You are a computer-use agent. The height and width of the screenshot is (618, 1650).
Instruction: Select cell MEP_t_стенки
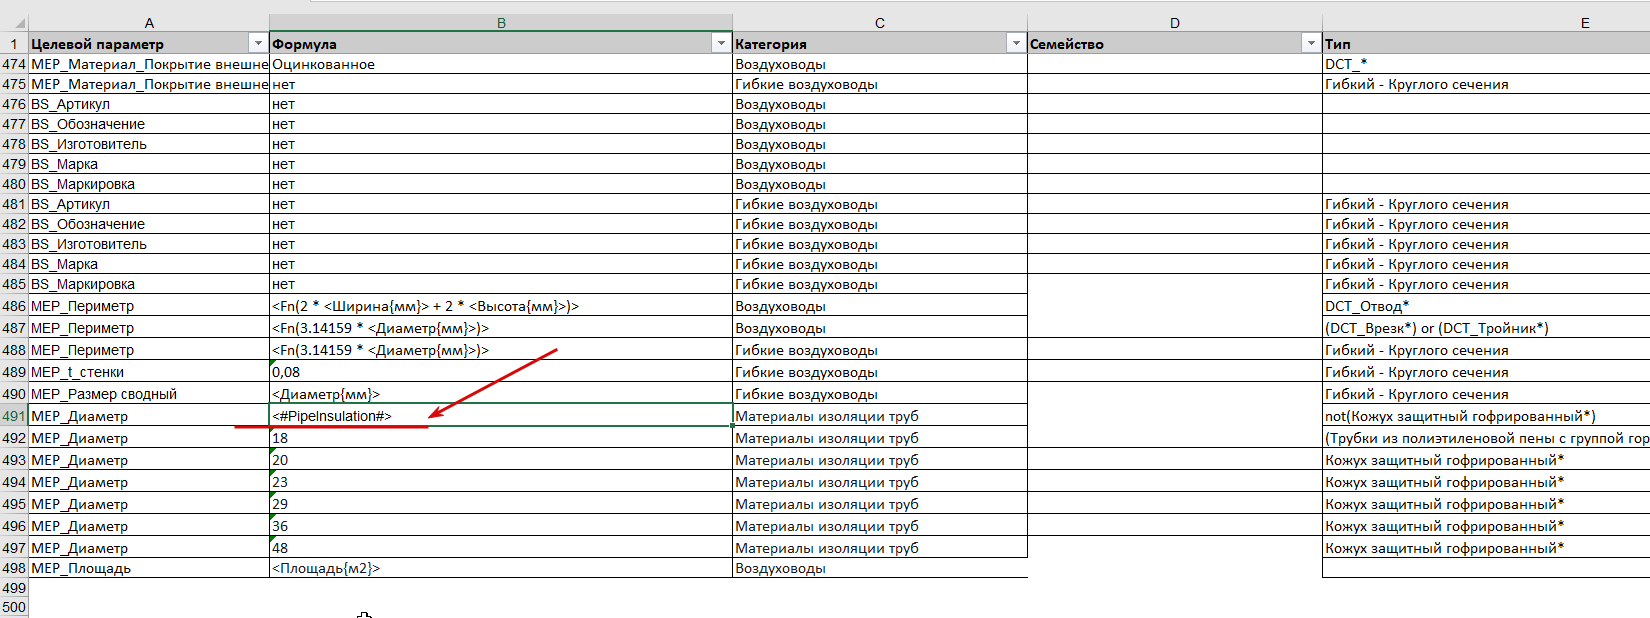tap(149, 372)
